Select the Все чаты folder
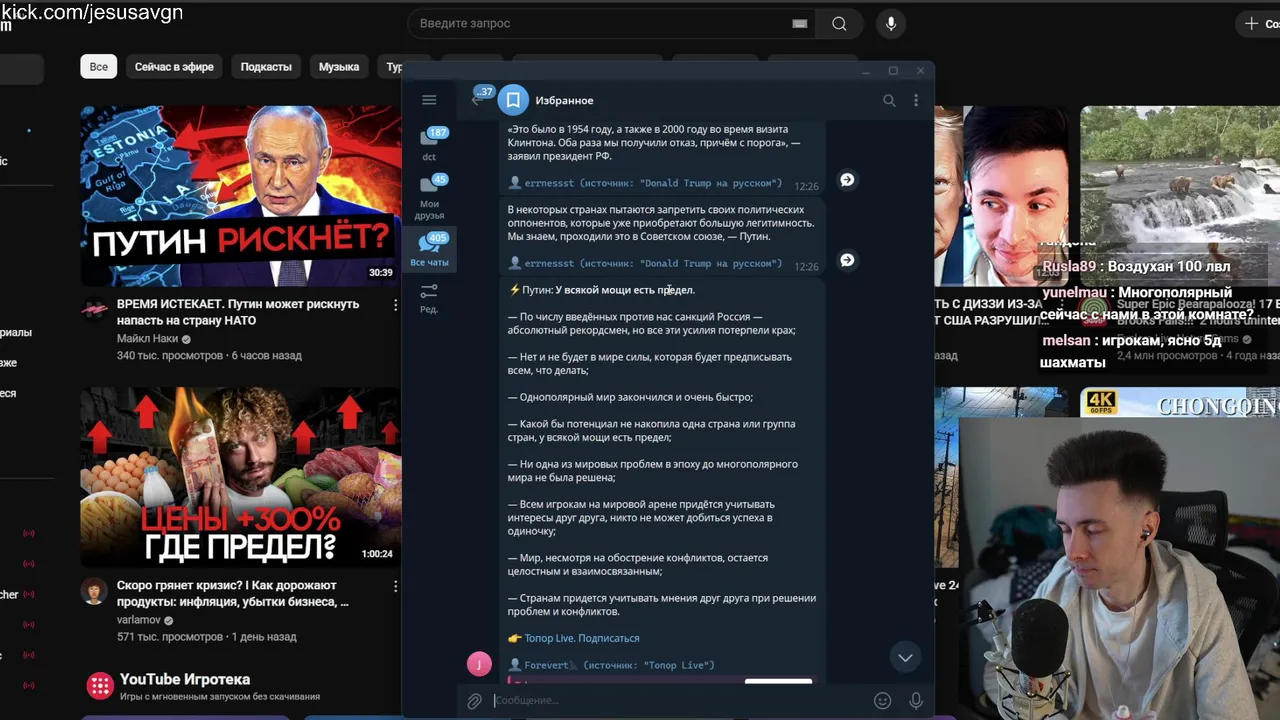 pos(430,250)
